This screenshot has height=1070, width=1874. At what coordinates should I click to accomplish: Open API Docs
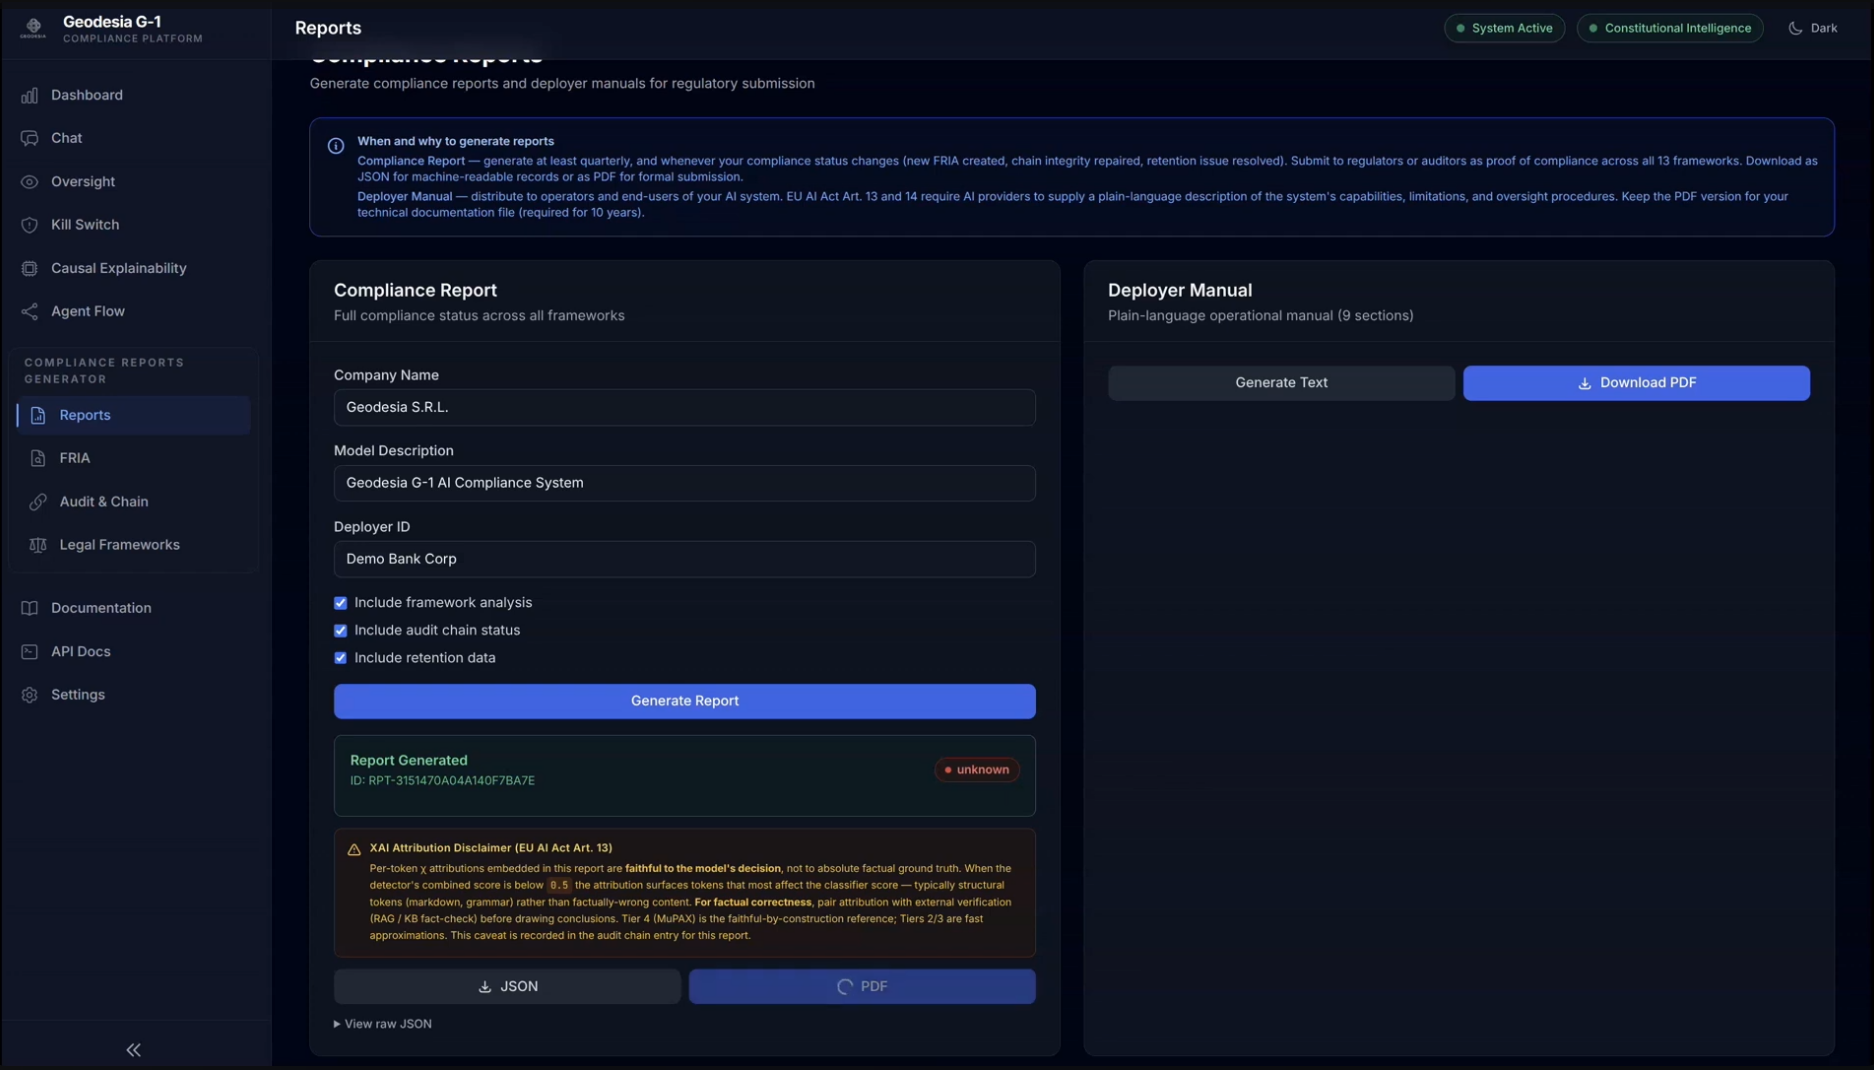point(134,651)
